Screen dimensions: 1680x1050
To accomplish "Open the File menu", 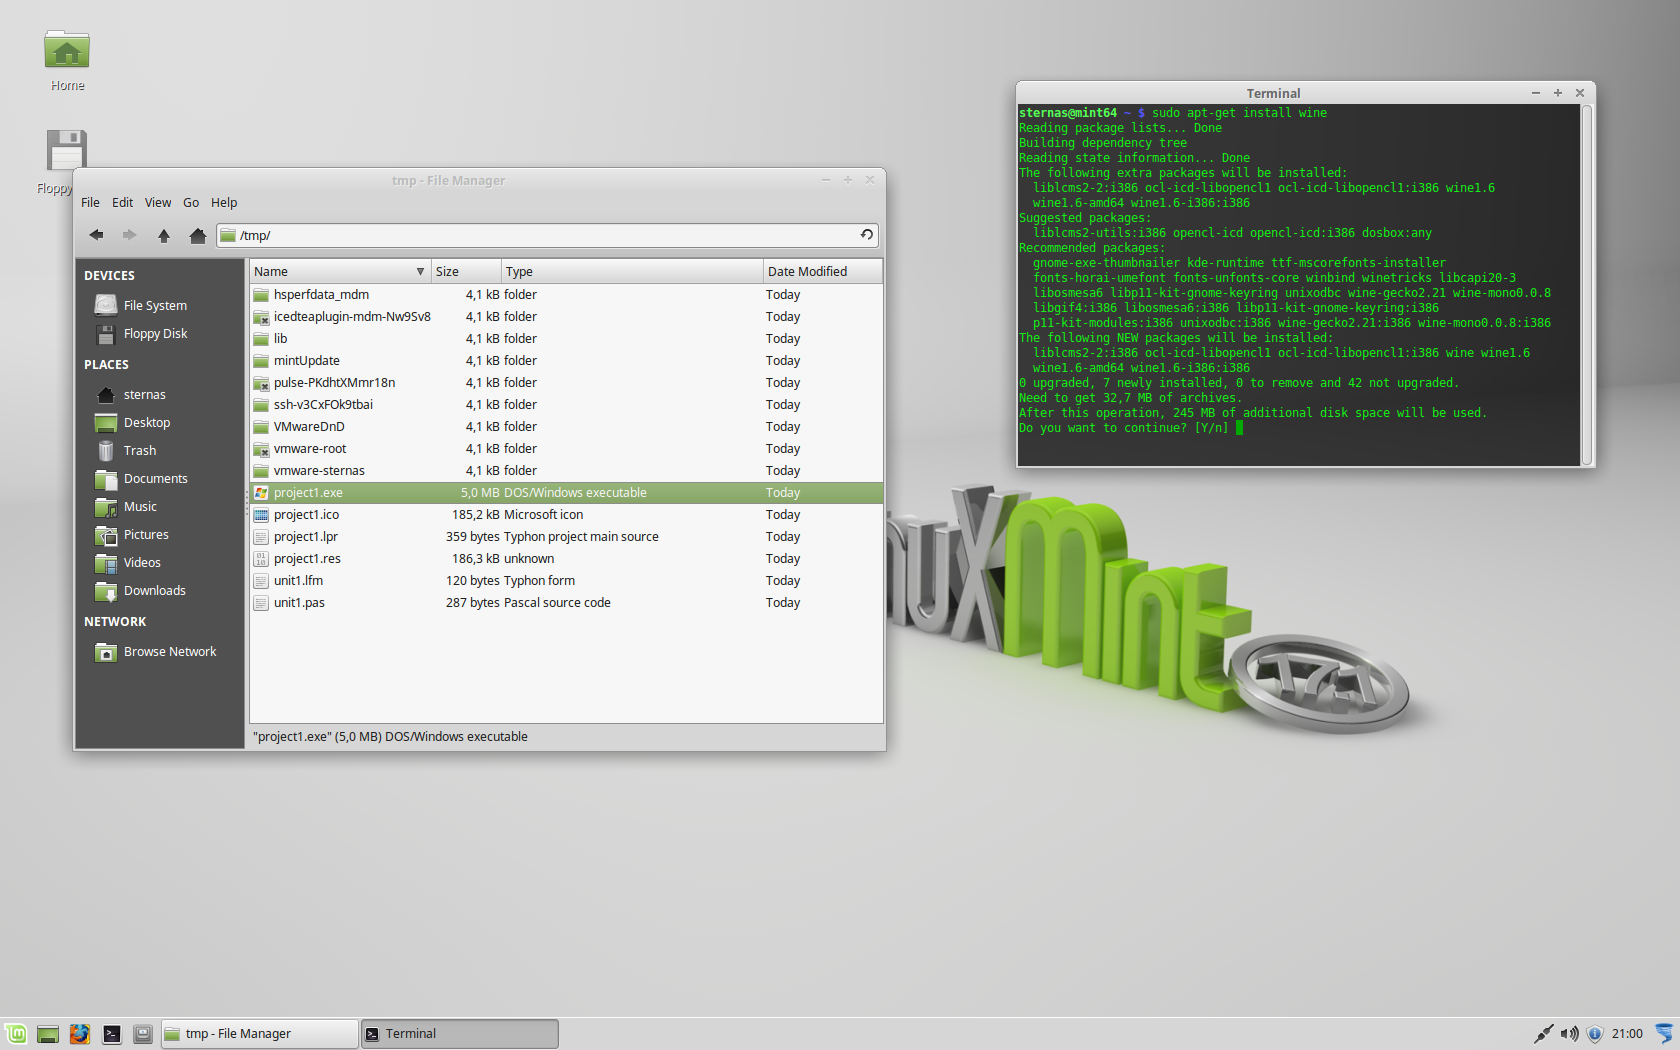I will pyautogui.click(x=90, y=202).
